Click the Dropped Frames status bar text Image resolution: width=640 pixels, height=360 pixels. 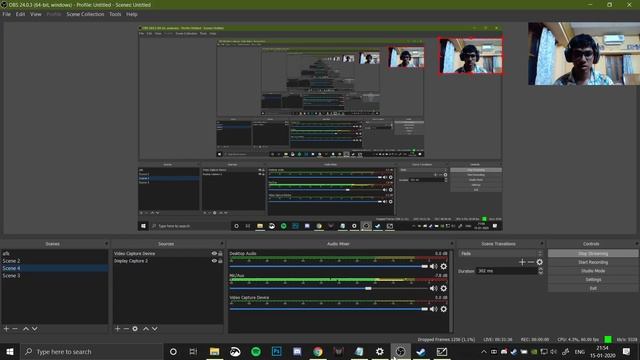[446, 340]
